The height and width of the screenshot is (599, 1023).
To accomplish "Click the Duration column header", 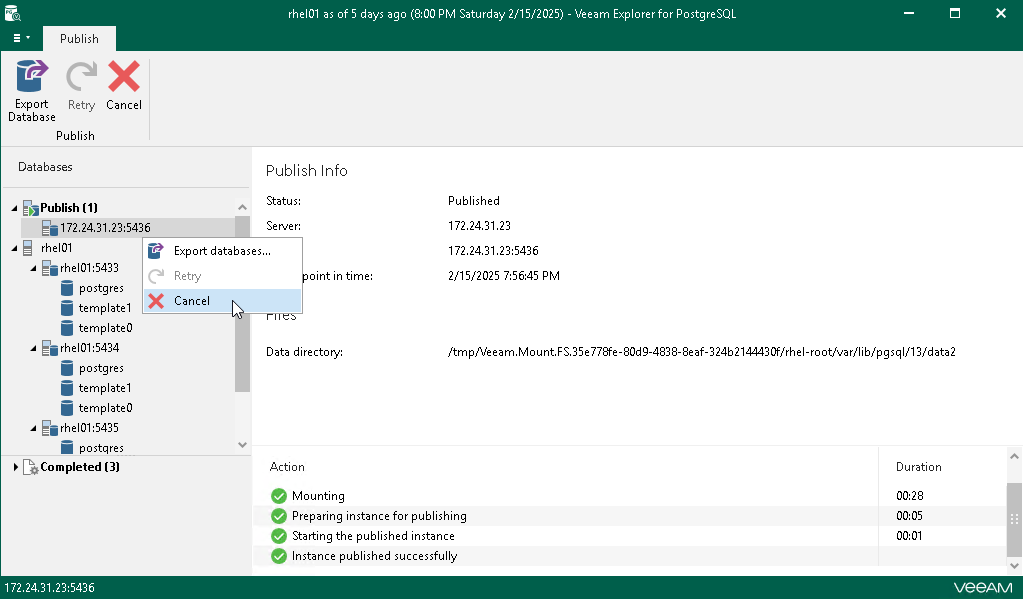I will (918, 467).
